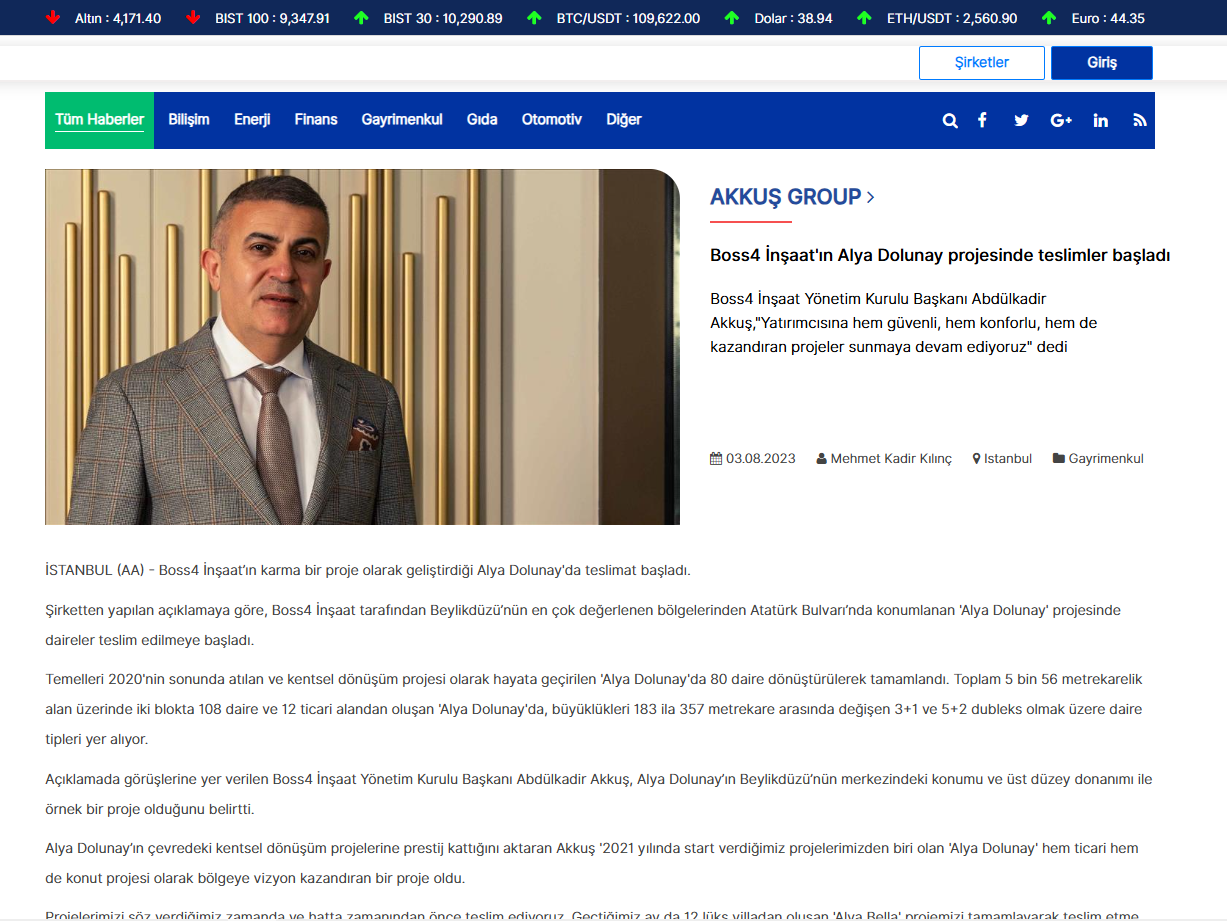This screenshot has width=1227, height=921.
Task: Switch to the Otomotiv category
Action: point(551,120)
